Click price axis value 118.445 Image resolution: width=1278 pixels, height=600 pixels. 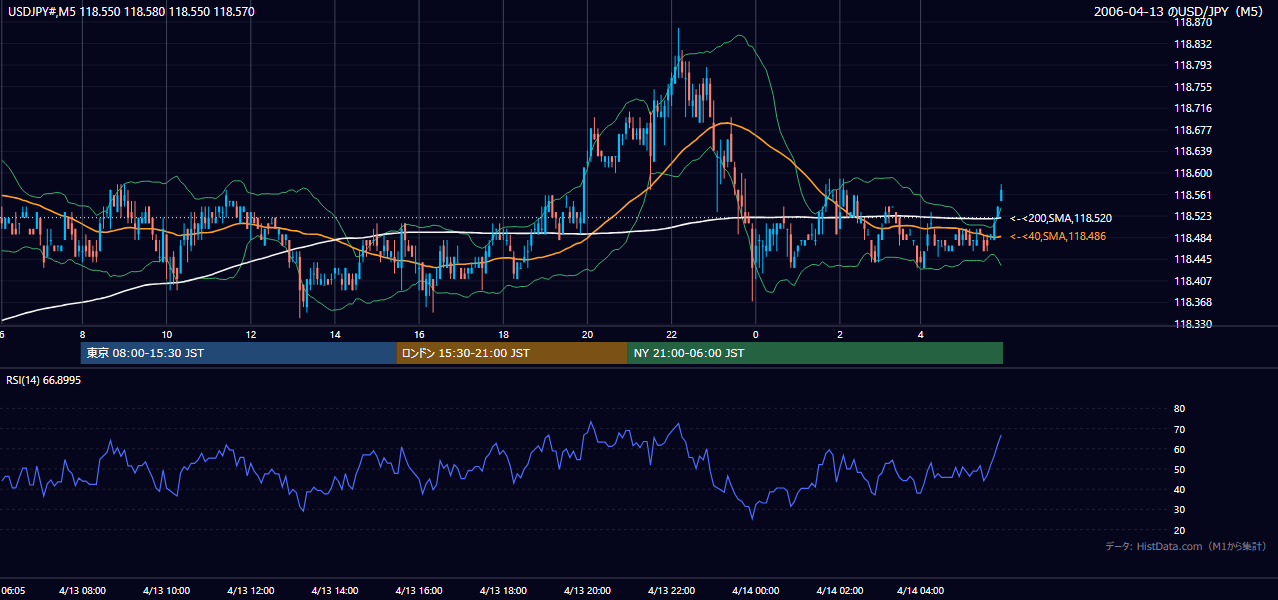(x=1192, y=259)
